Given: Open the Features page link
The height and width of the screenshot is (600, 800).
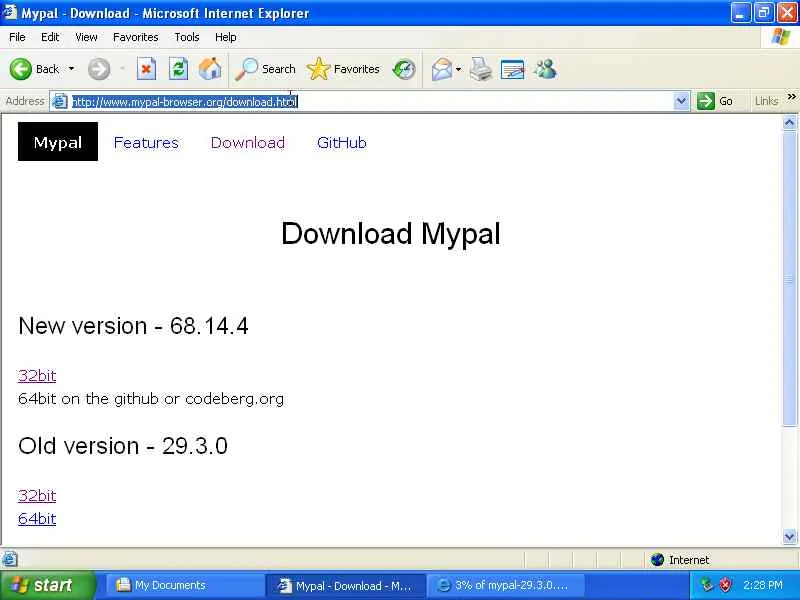Looking at the screenshot, I should tap(146, 142).
